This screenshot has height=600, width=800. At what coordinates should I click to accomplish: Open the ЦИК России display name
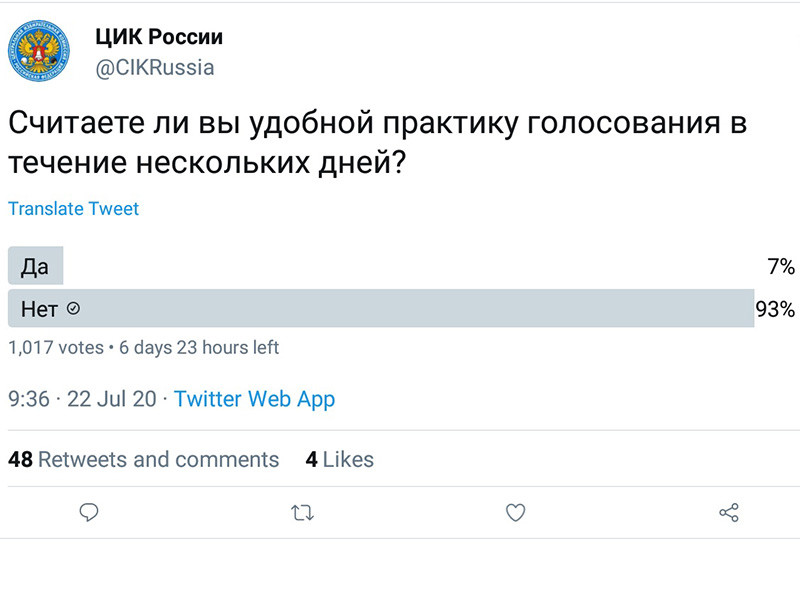click(x=159, y=37)
